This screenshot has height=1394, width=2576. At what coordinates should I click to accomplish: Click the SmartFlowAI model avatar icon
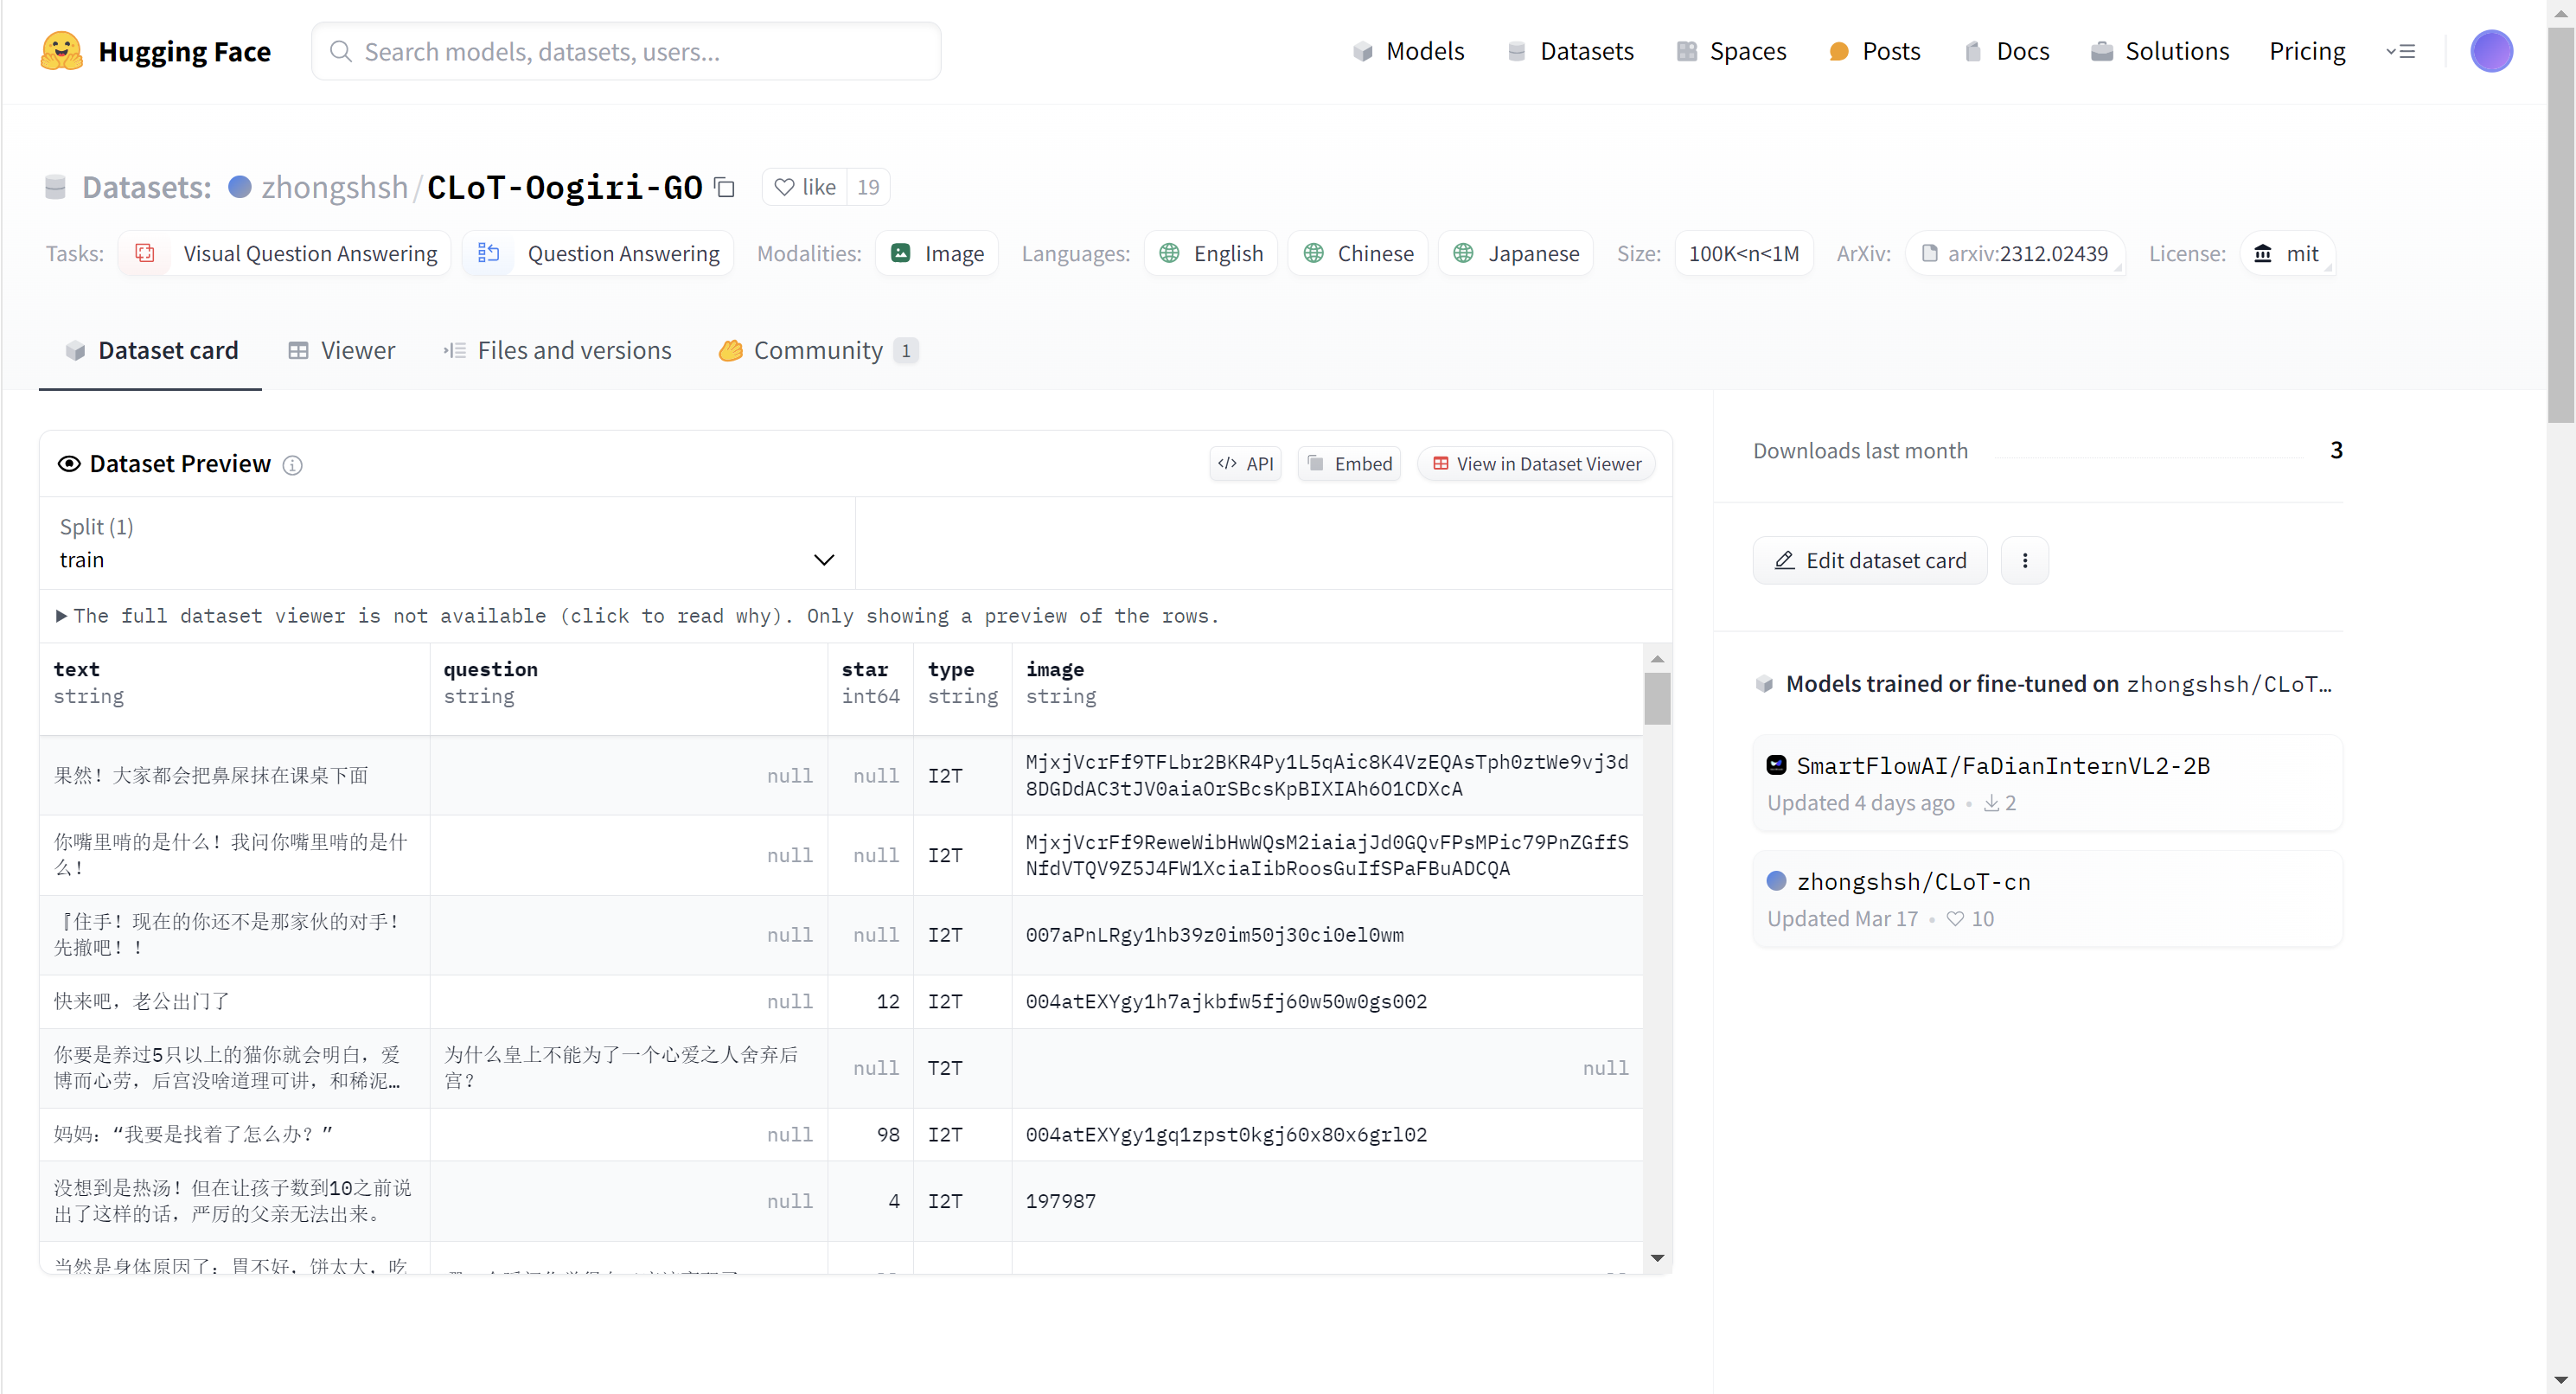coord(1776,765)
